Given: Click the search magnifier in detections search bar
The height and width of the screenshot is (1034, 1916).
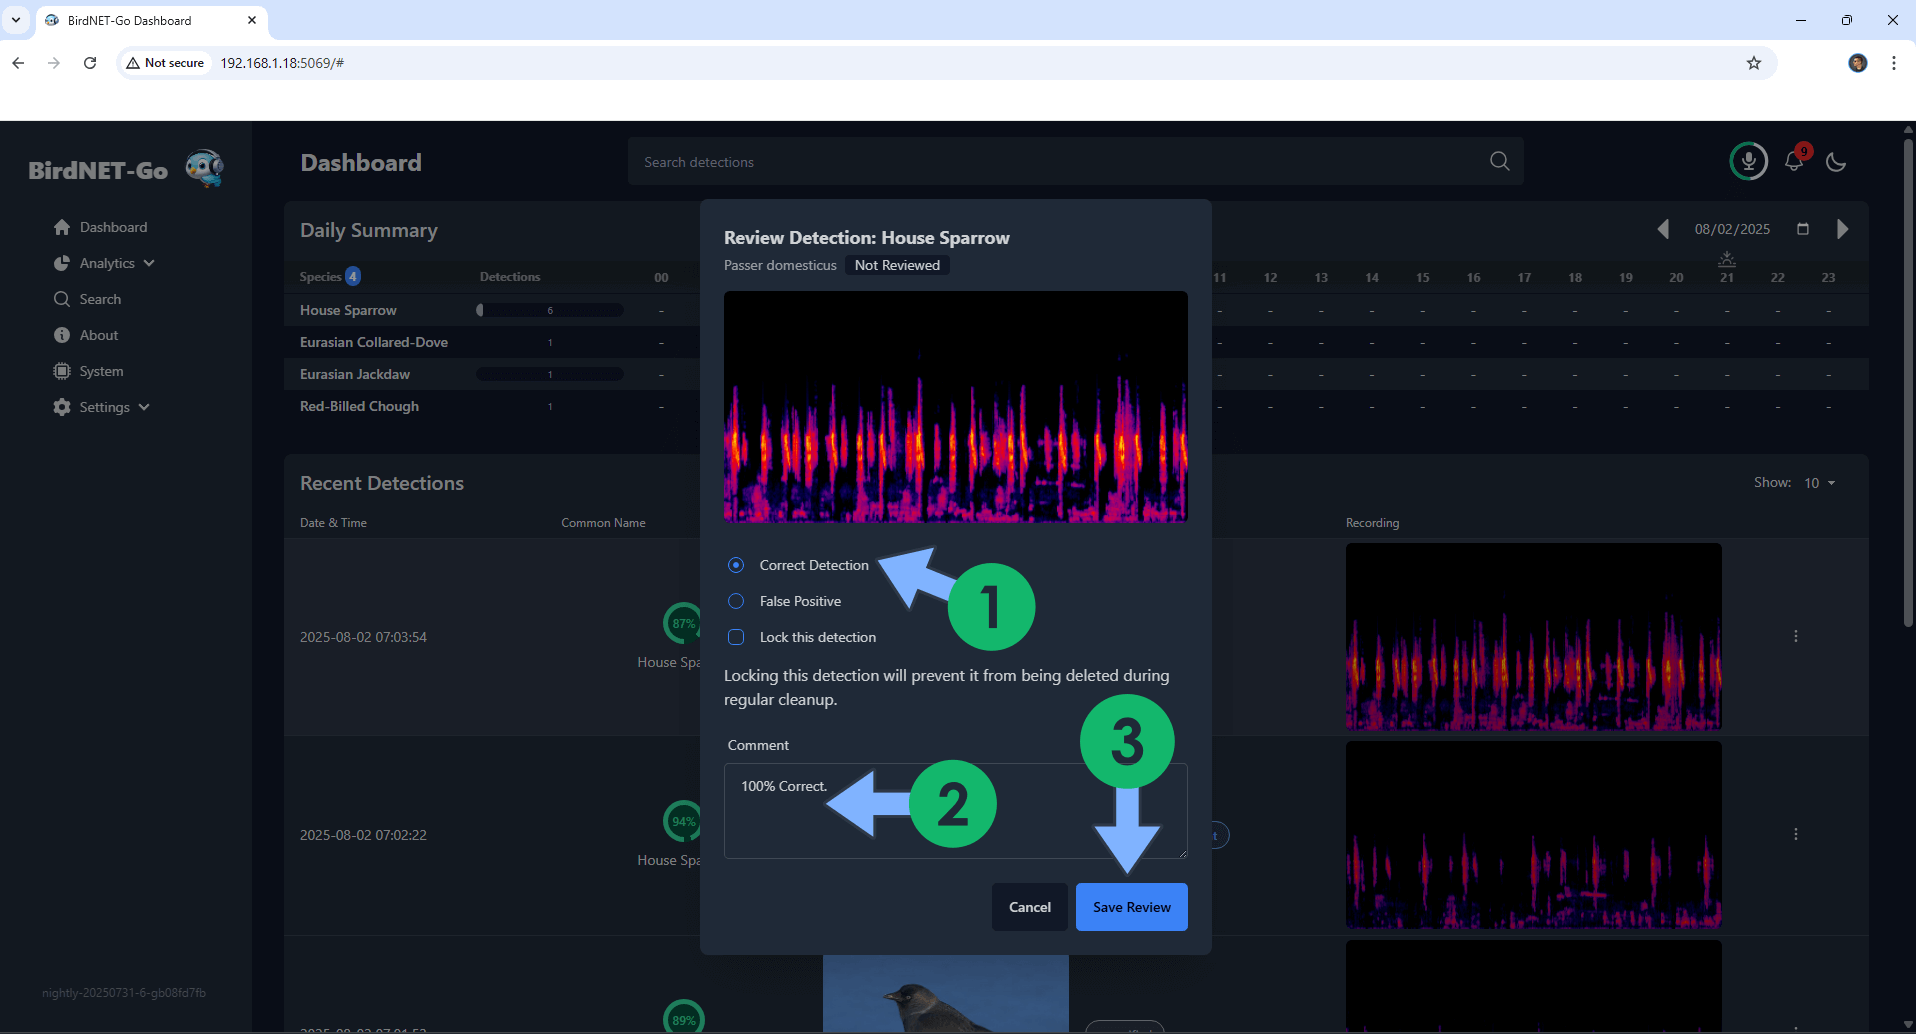Looking at the screenshot, I should [x=1499, y=161].
